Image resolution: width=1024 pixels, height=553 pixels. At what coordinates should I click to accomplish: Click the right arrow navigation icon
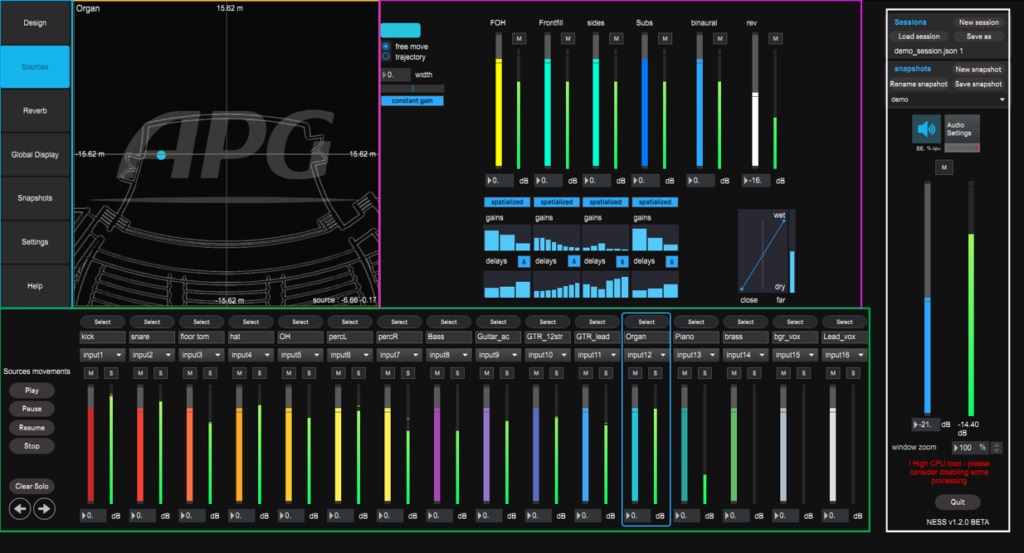click(x=44, y=509)
